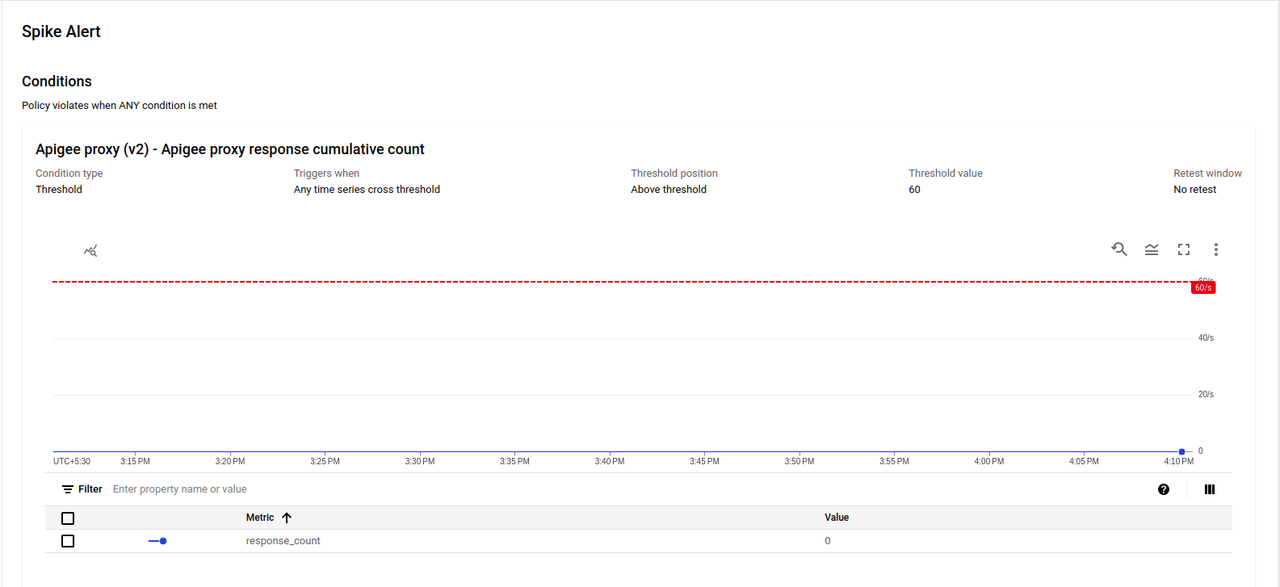Viewport: 1280px width, 587px height.
Task: Click the filter property name input field
Action: [630, 489]
